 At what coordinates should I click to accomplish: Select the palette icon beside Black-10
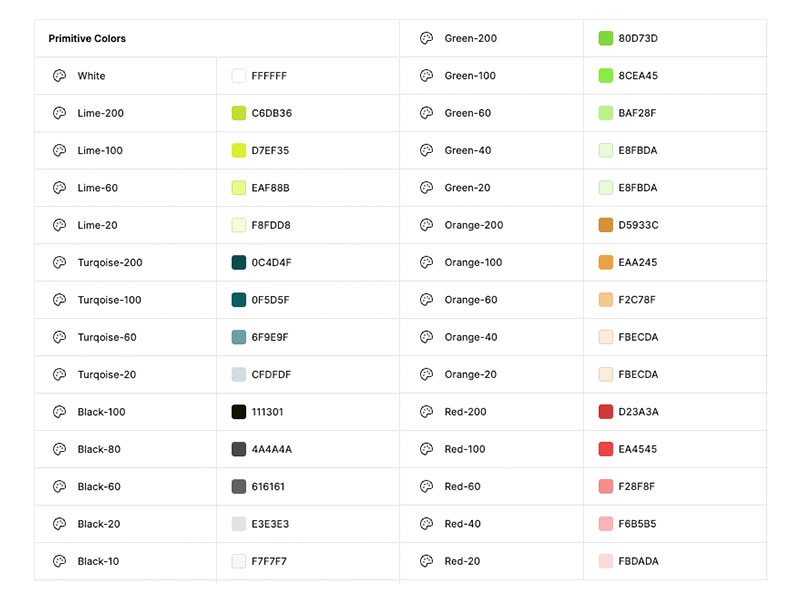(x=59, y=561)
